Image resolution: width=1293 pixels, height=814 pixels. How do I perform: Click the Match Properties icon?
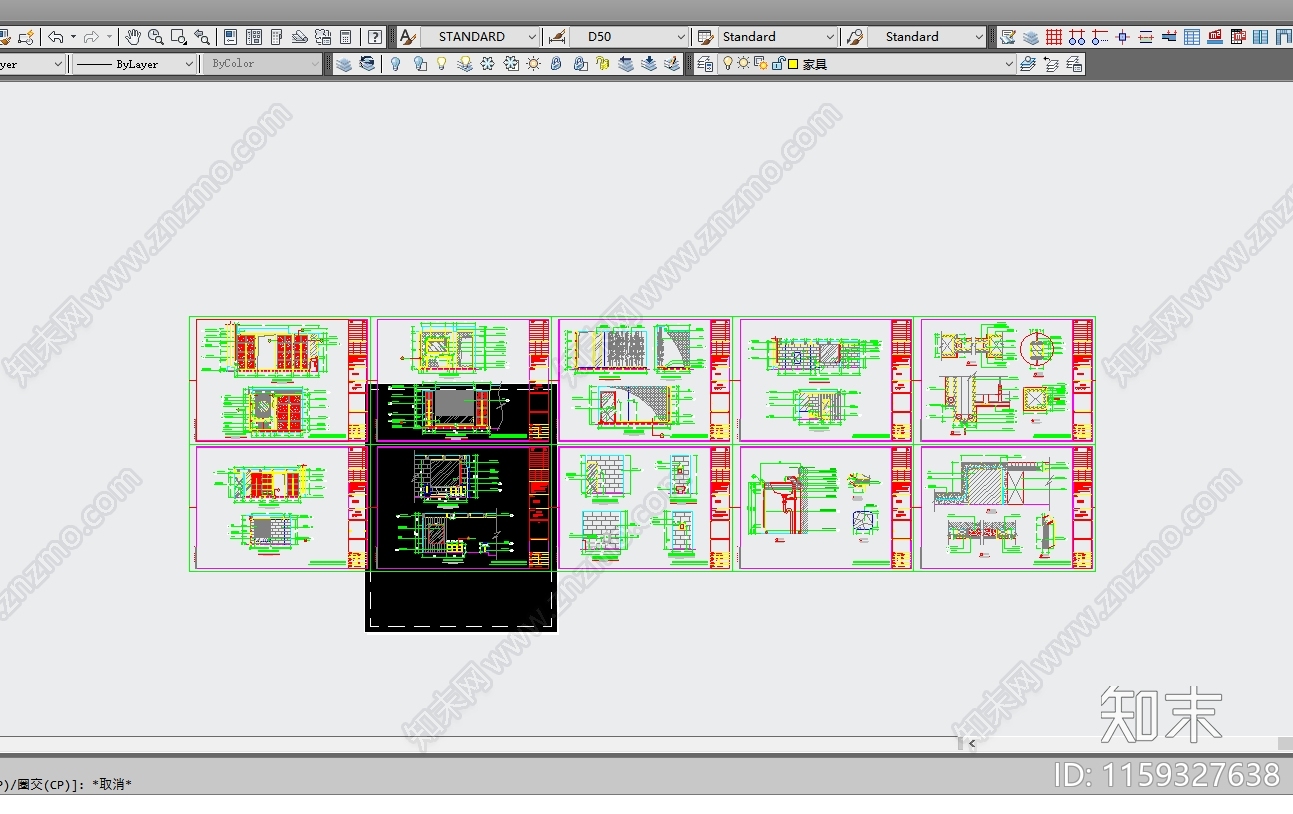click(5, 37)
